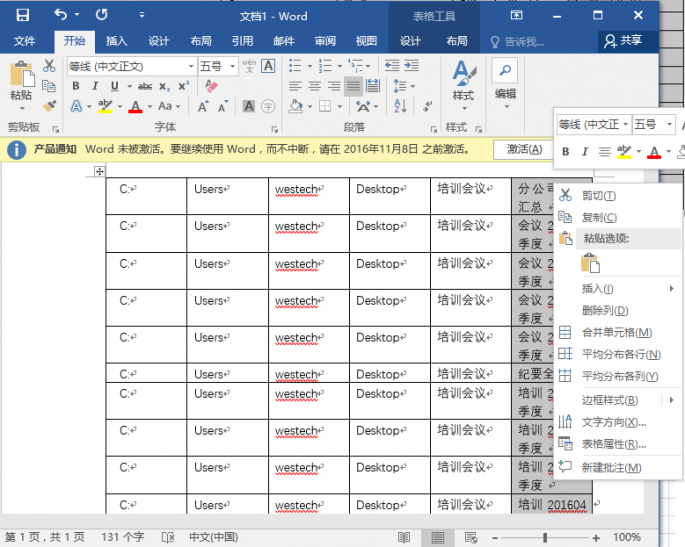Click the table move handle
This screenshot has width=685, height=547.
coord(100,171)
